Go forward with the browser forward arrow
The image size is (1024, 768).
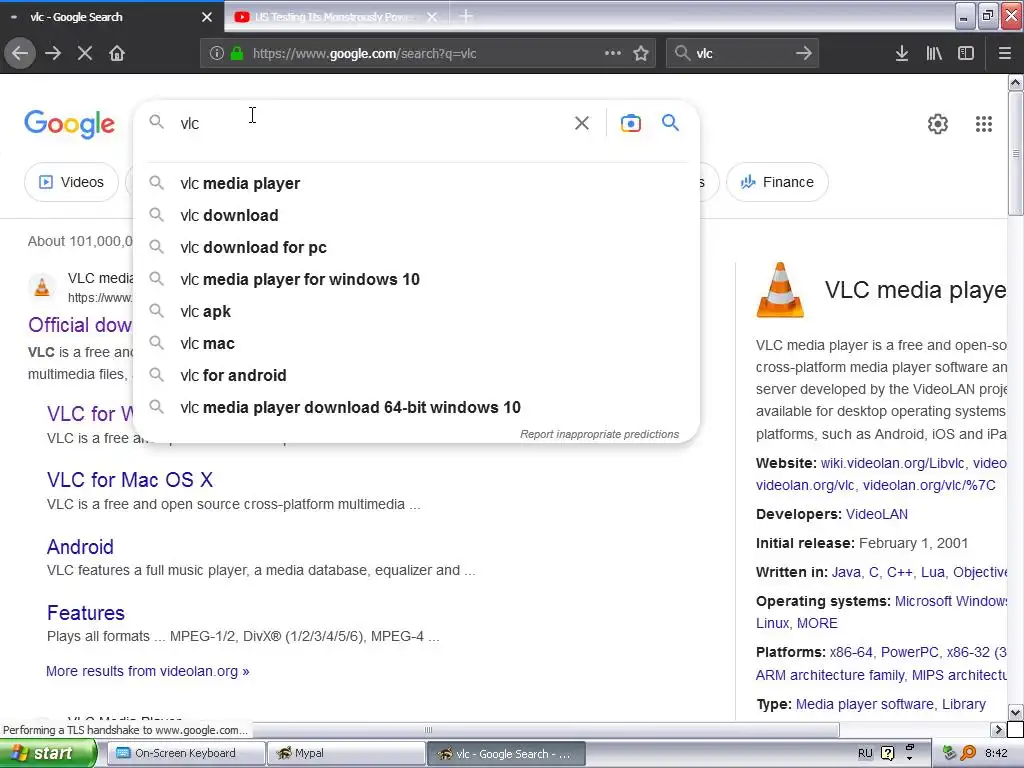(53, 54)
